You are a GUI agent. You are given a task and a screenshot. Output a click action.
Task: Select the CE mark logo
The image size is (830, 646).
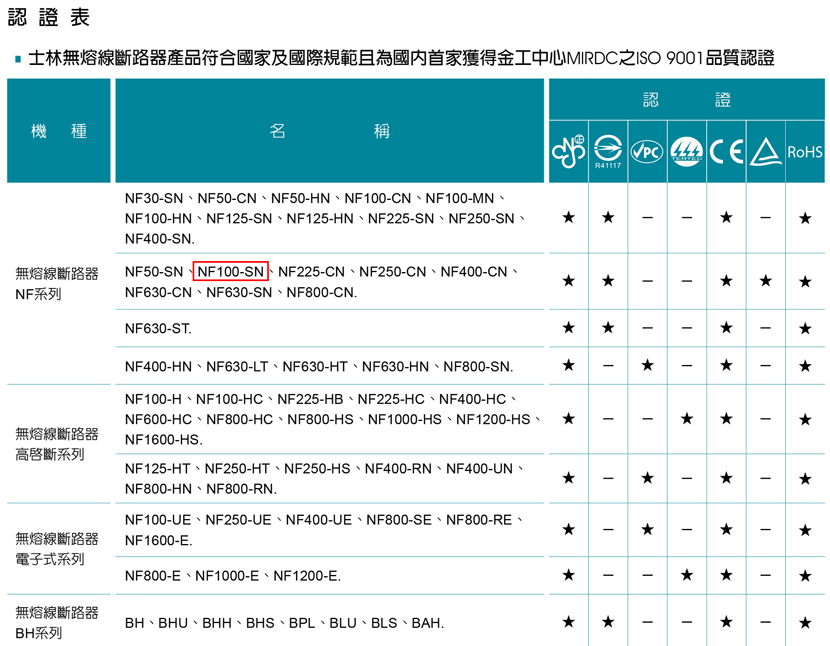tap(726, 151)
